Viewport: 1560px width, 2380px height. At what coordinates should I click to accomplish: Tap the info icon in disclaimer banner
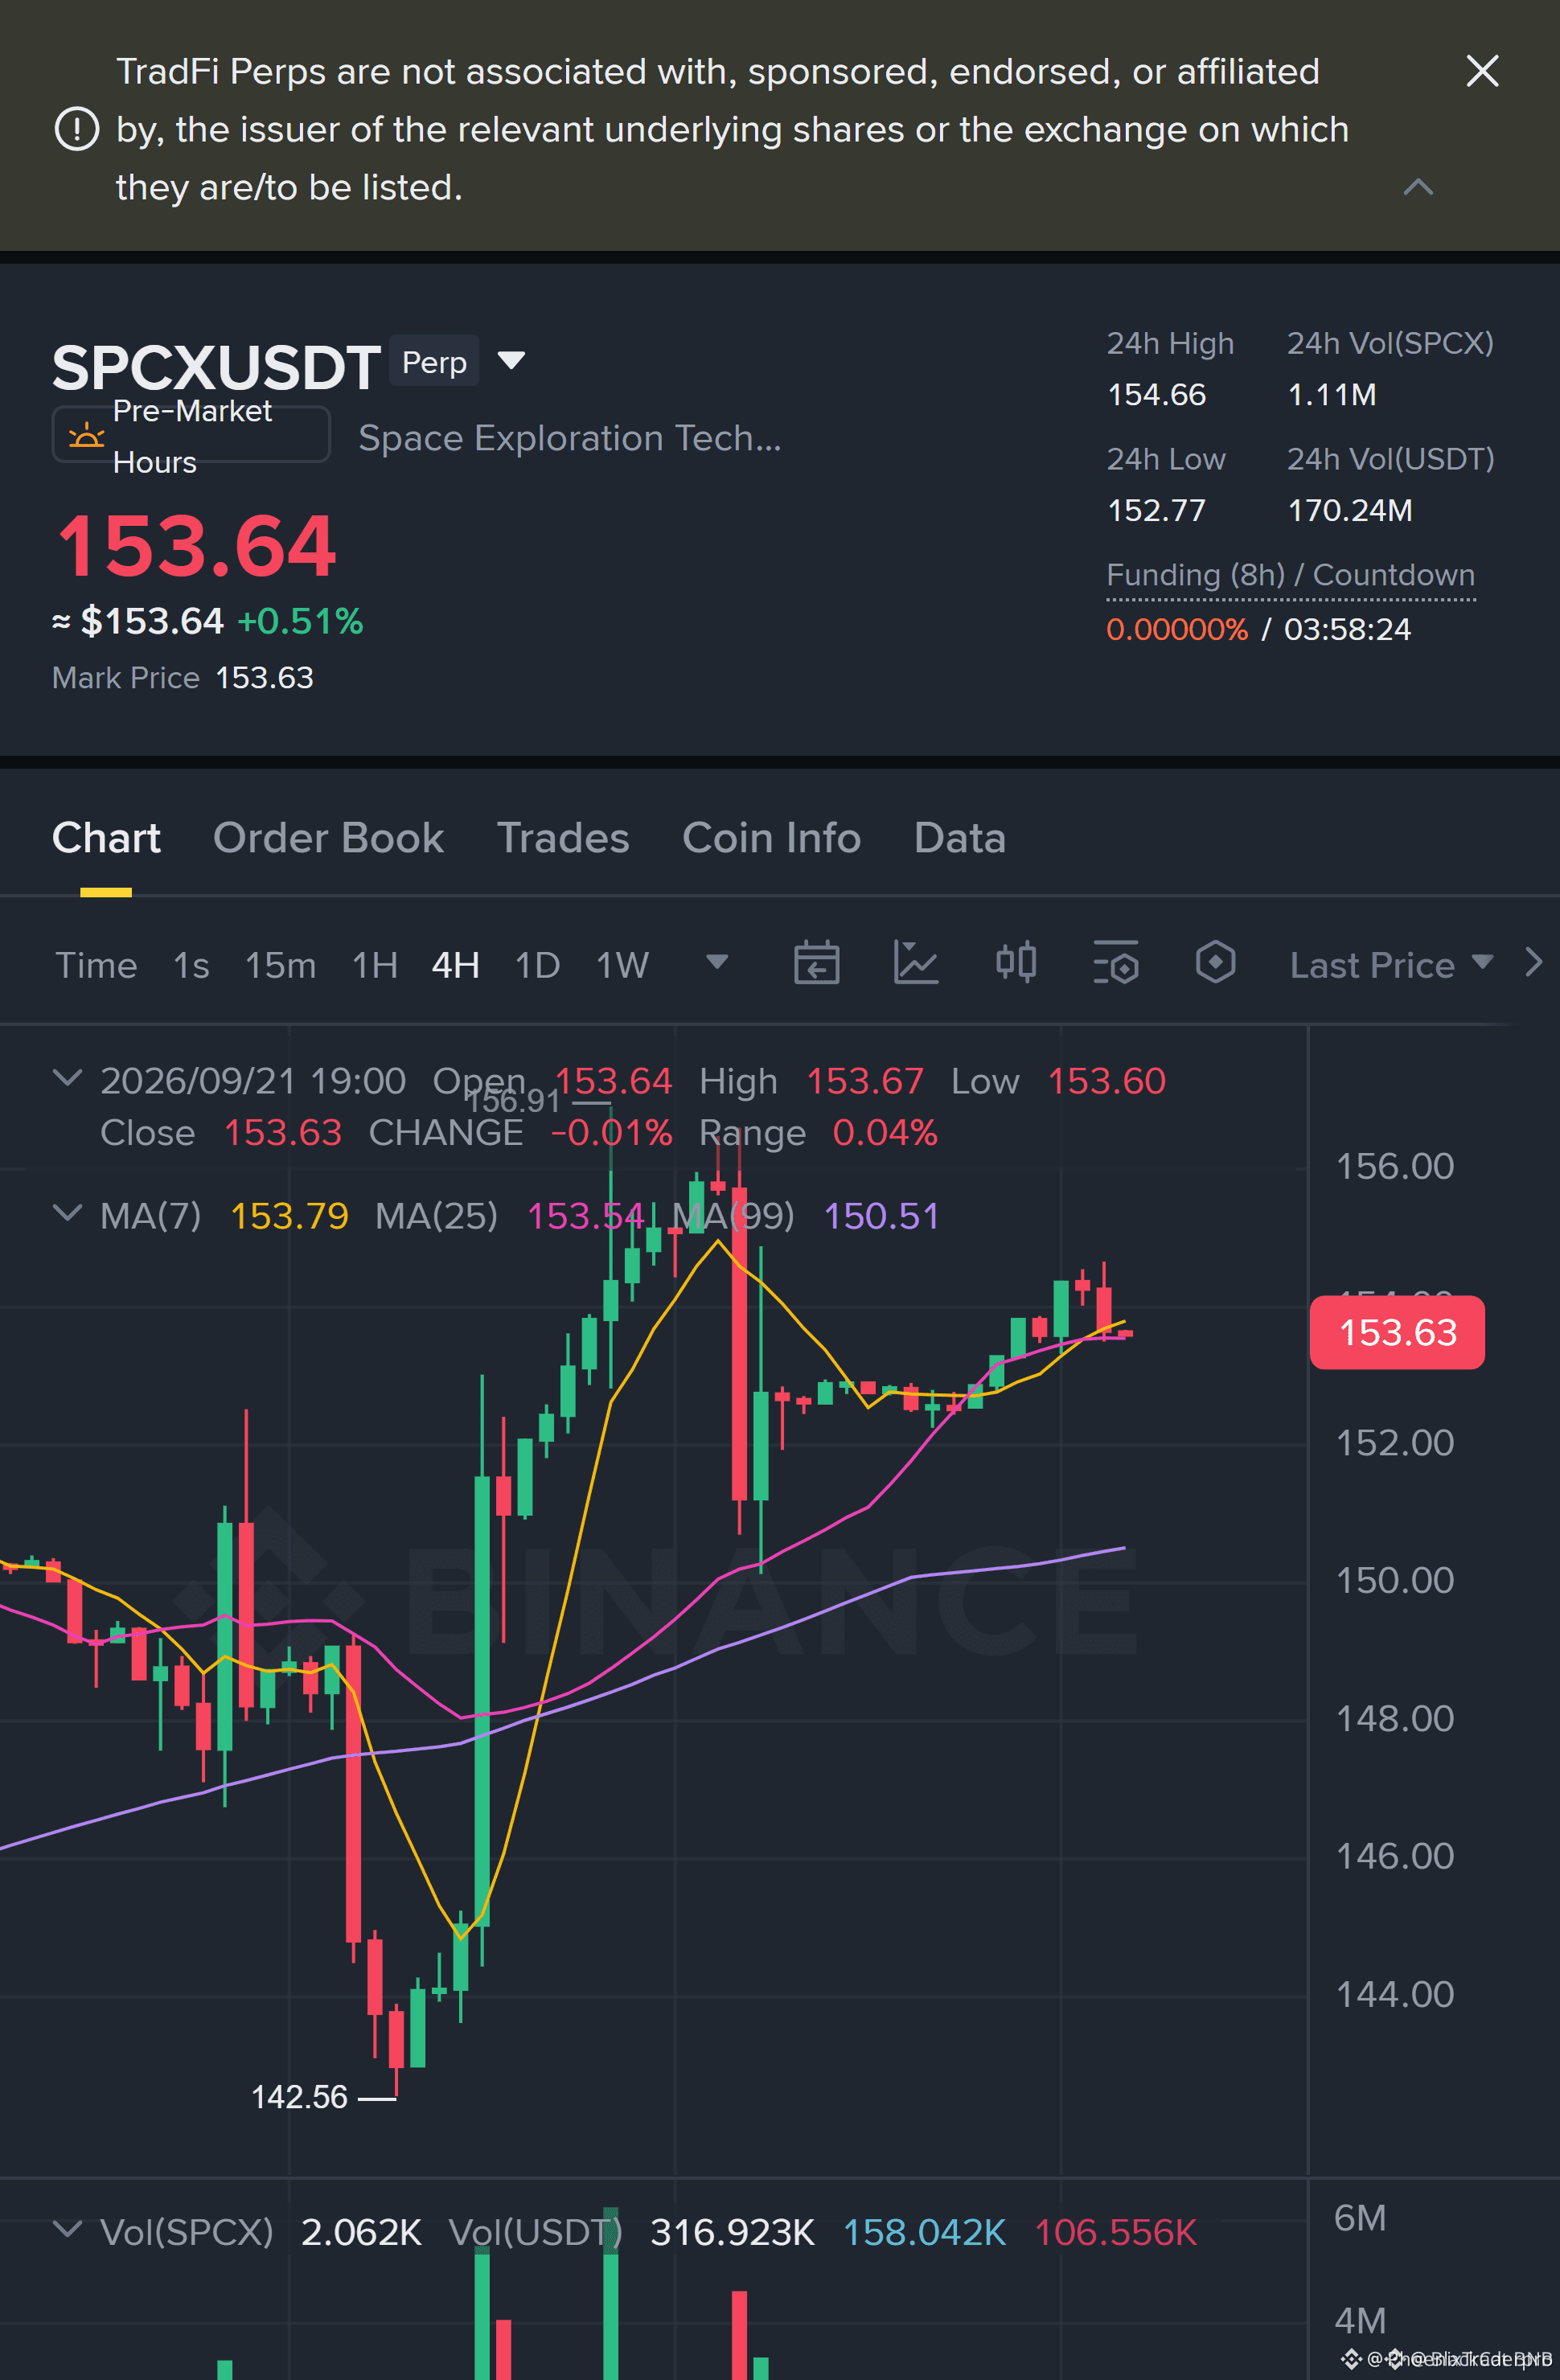(x=76, y=129)
